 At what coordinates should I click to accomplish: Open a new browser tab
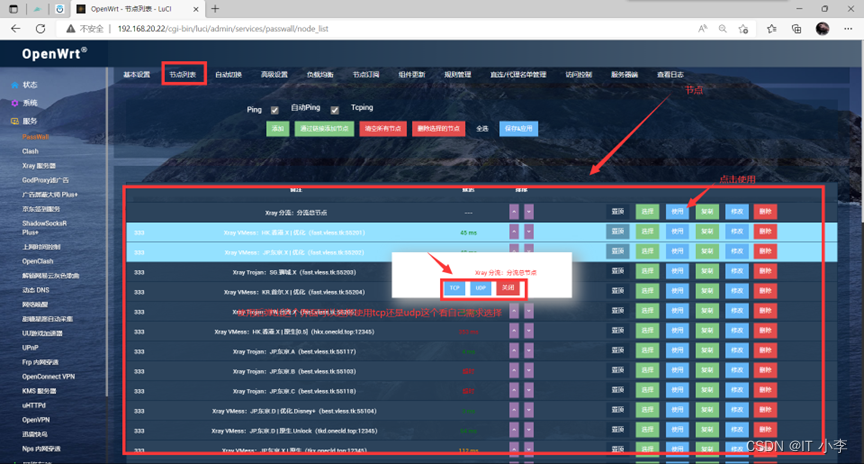pyautogui.click(x=215, y=9)
